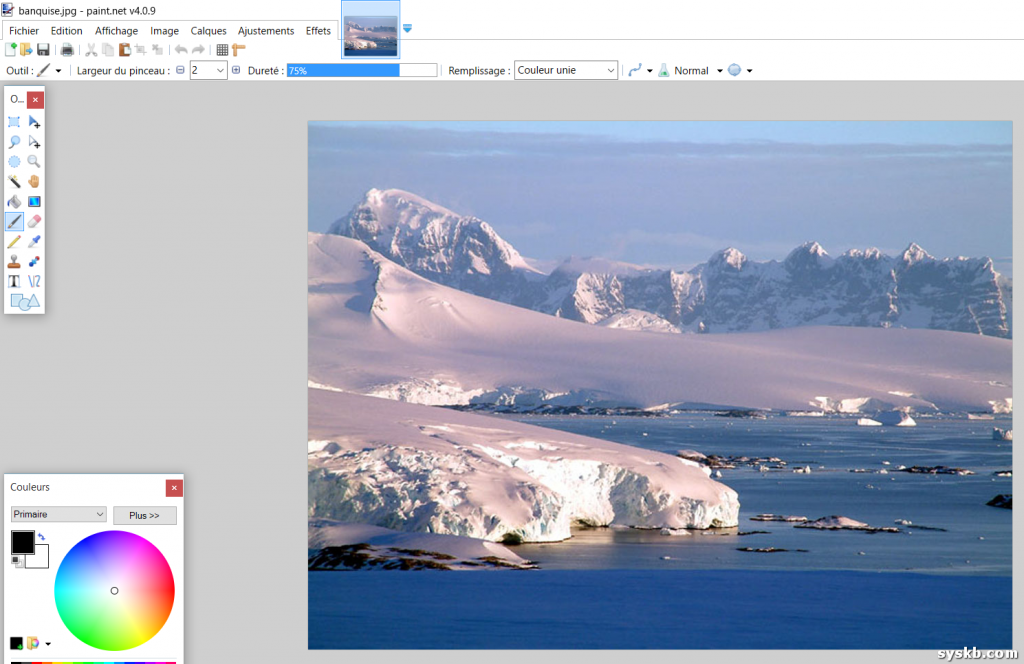
Task: Increase brush width with plus button
Action: [236, 70]
